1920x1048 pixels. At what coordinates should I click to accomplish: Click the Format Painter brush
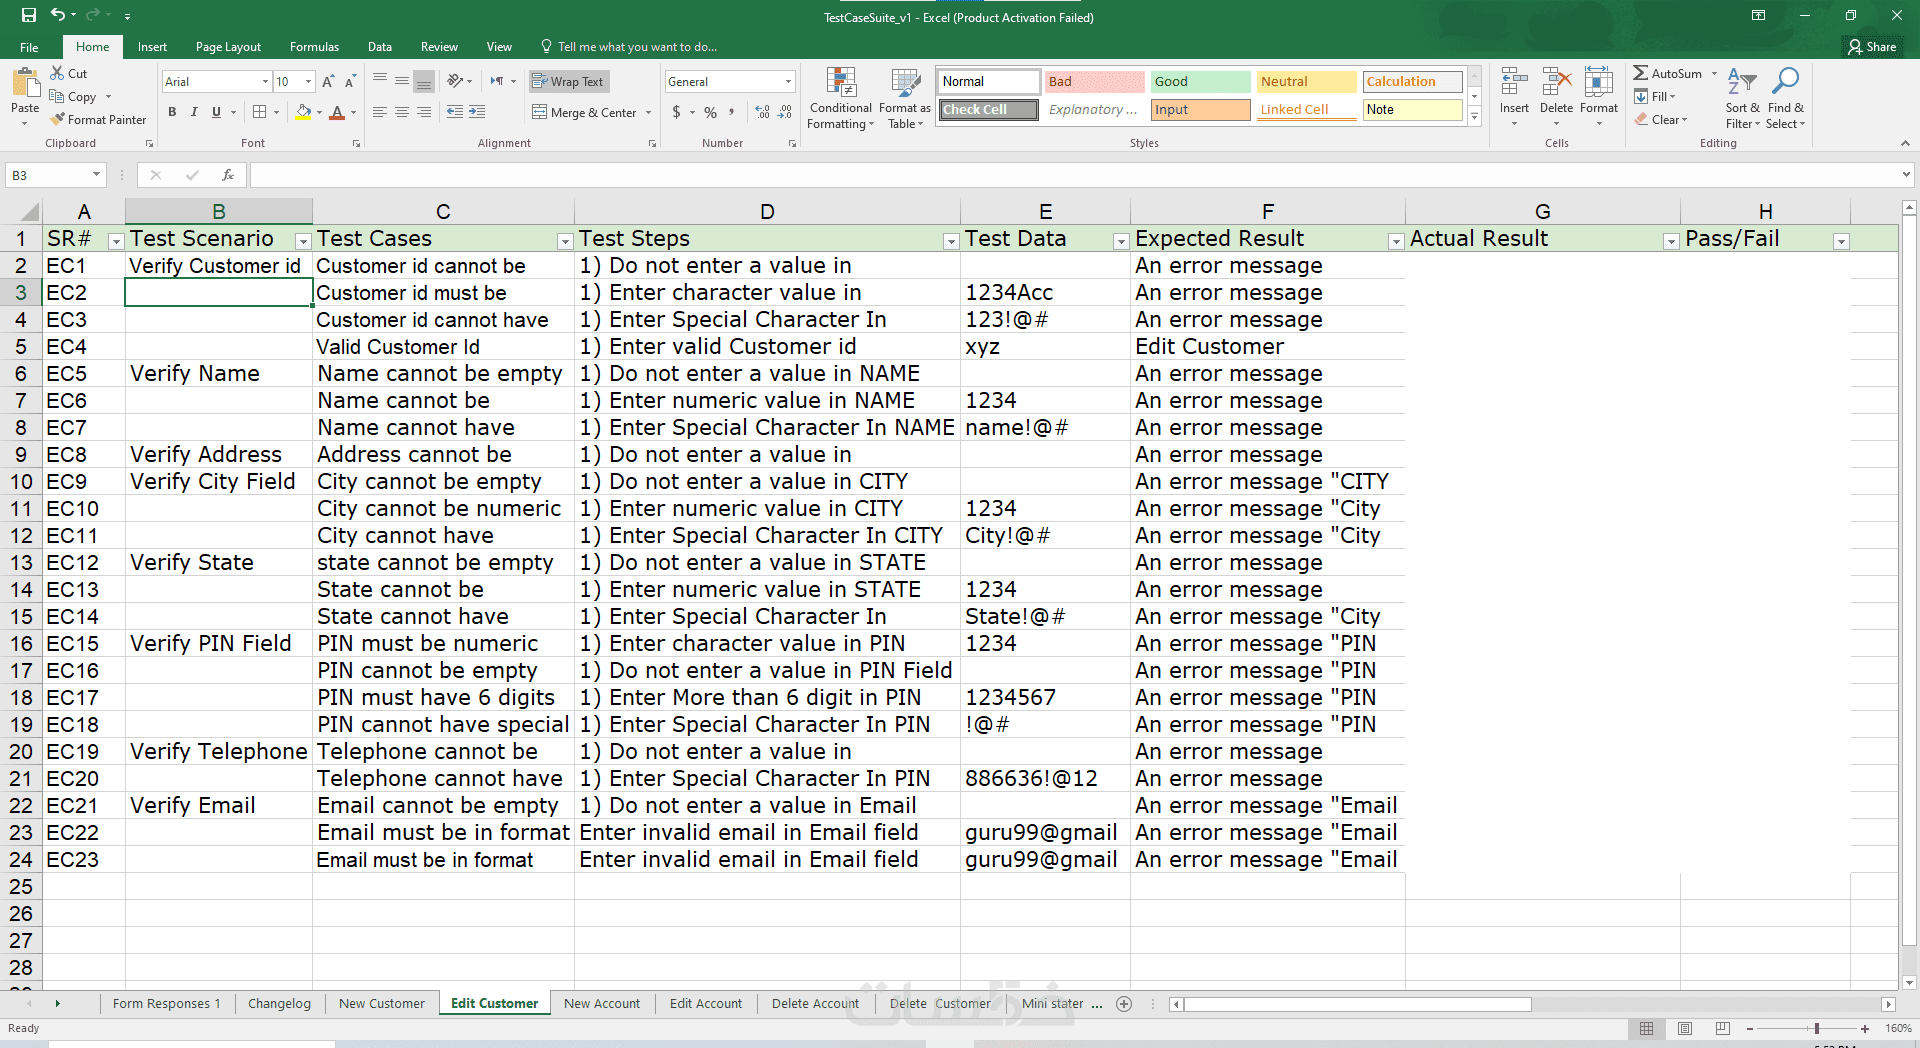[58, 119]
